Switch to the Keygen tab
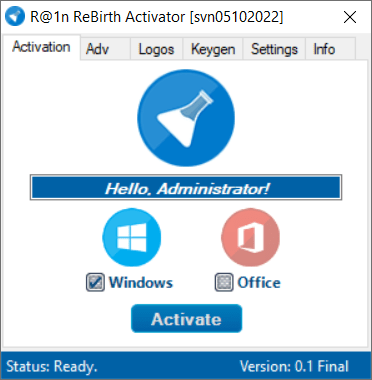Screen dimensions: 372x380 click(213, 49)
